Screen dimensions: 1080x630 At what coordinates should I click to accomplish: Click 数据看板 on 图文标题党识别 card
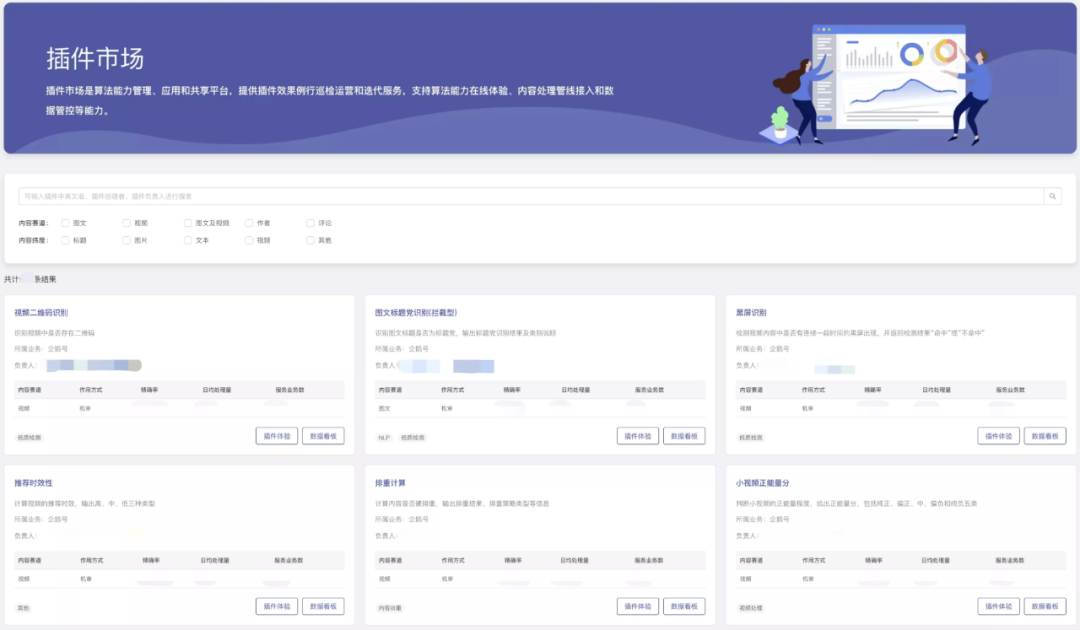[x=684, y=436]
